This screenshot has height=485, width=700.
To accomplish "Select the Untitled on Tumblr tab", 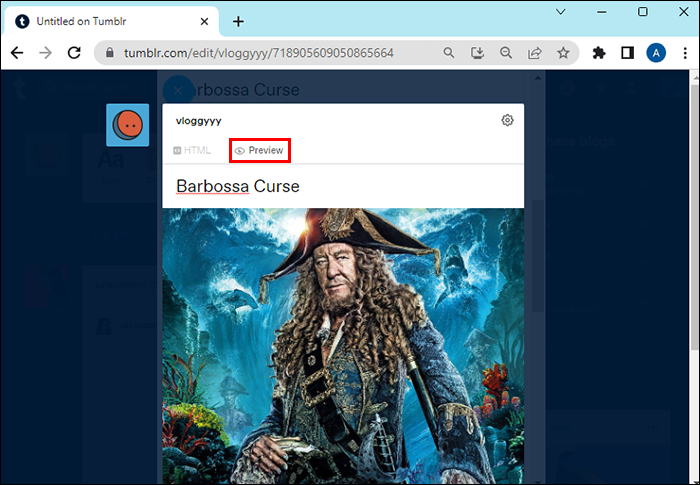I will click(x=112, y=21).
